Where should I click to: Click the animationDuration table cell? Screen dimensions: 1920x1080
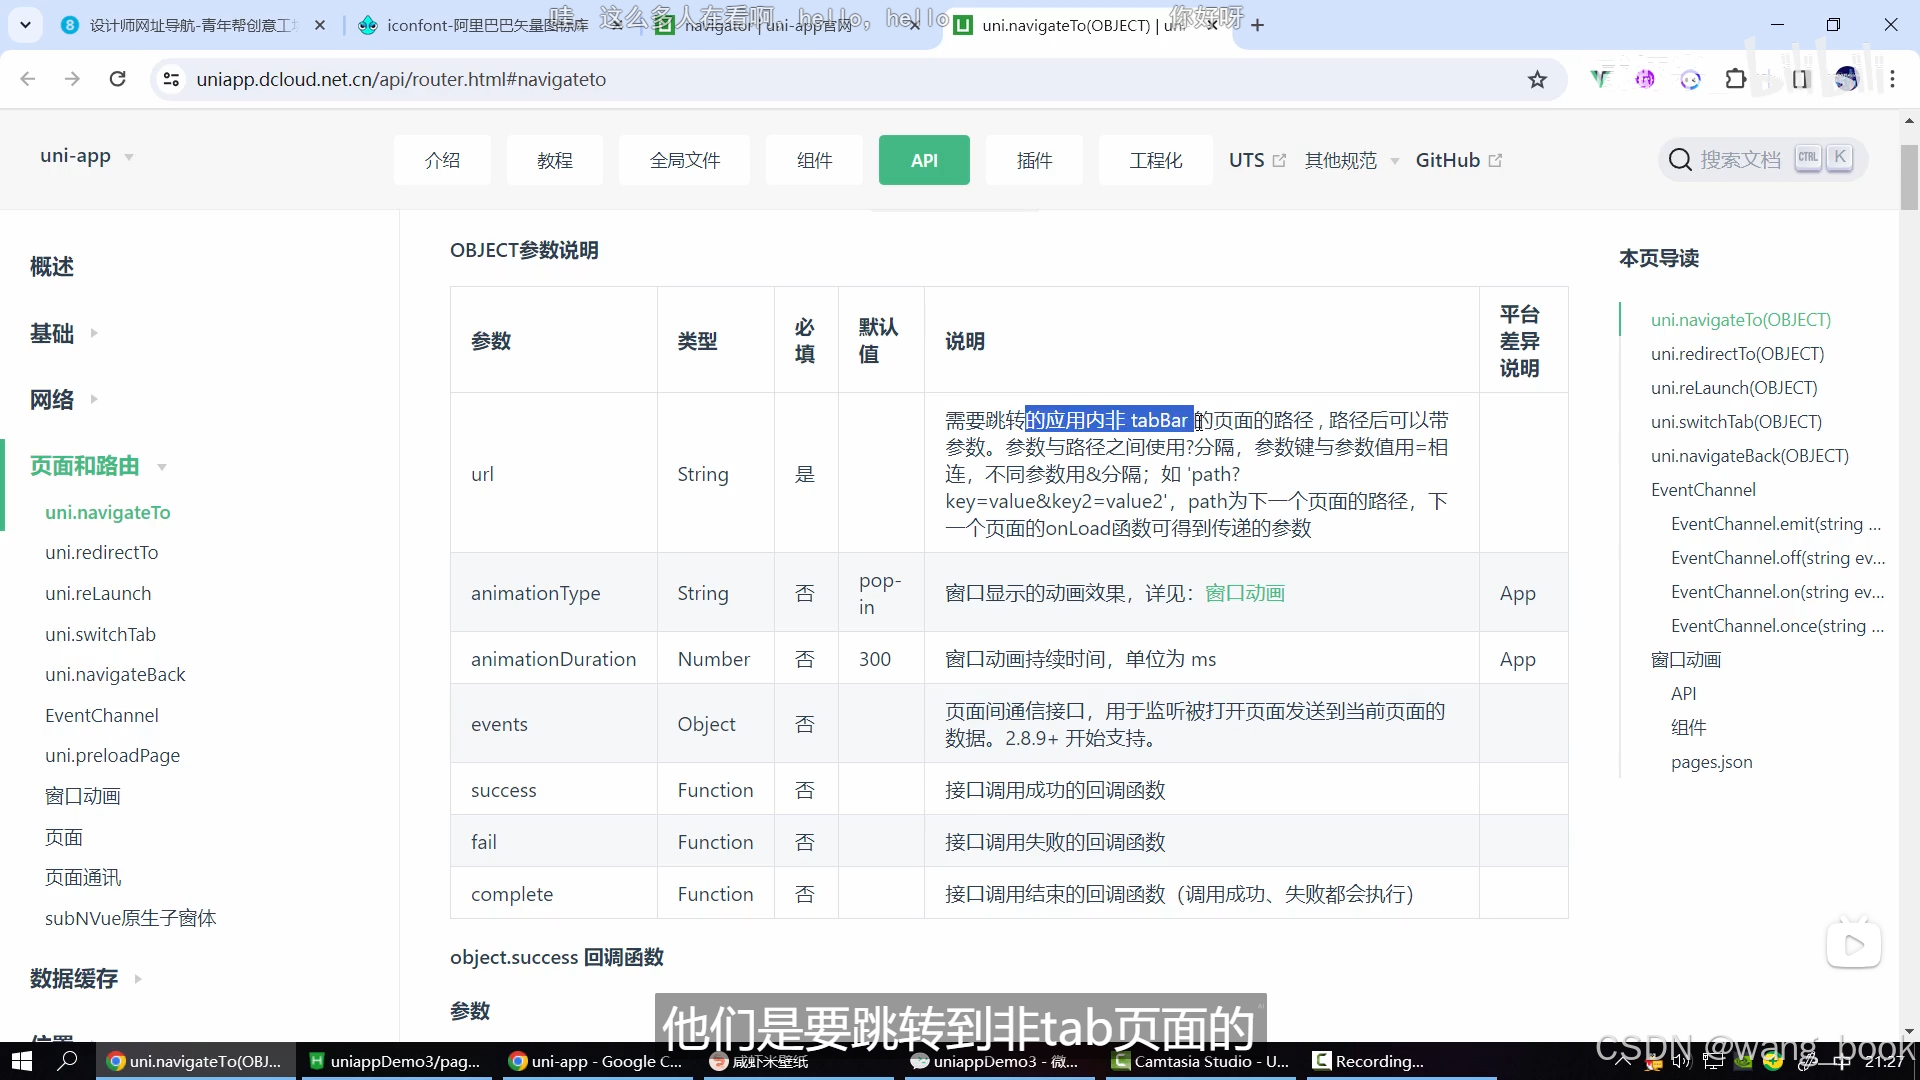click(x=554, y=659)
